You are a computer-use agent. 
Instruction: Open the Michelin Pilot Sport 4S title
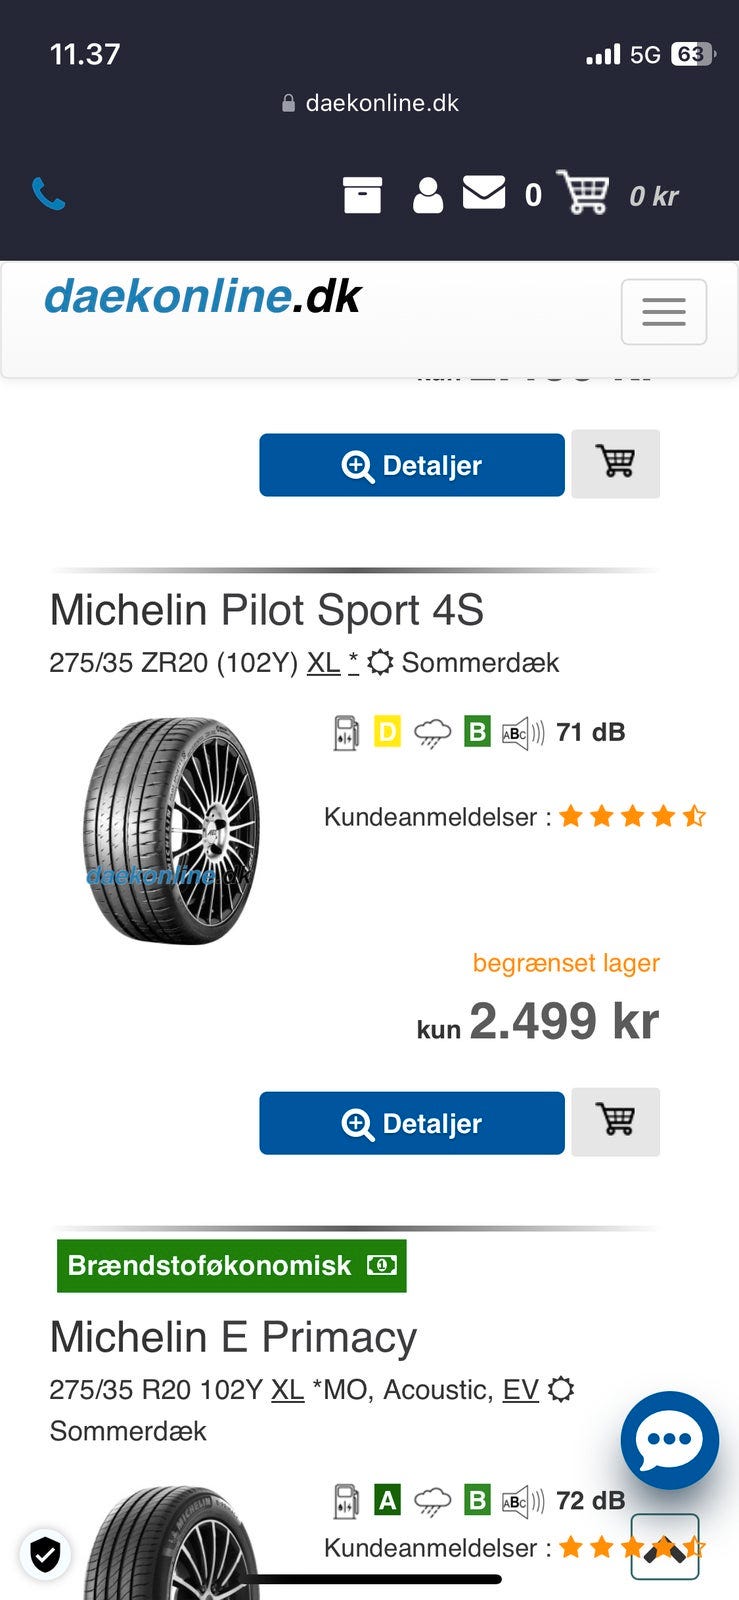tap(267, 610)
